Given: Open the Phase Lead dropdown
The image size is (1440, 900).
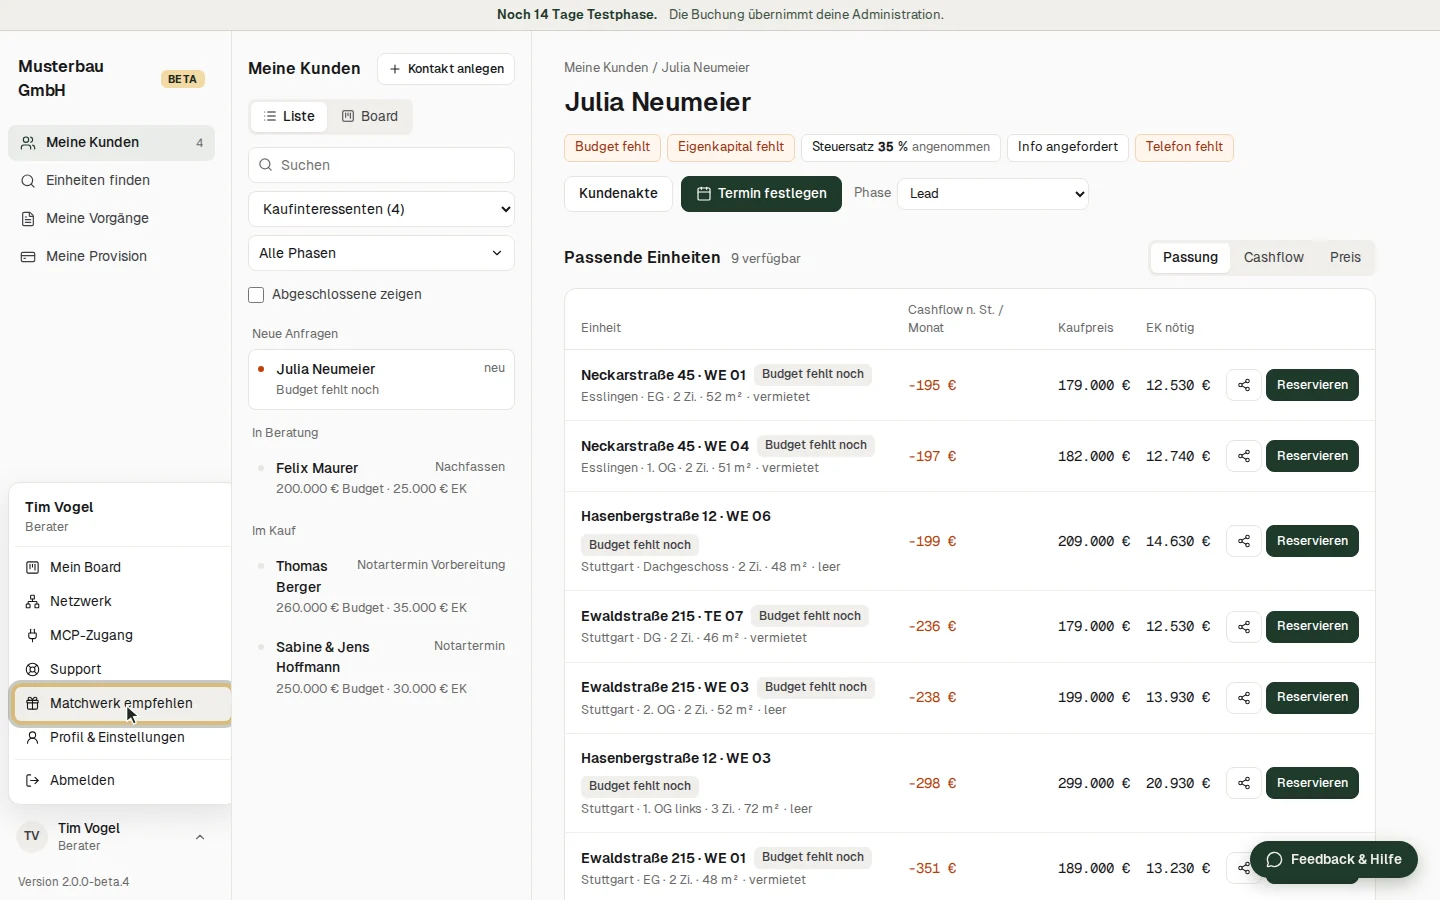Looking at the screenshot, I should (x=993, y=194).
